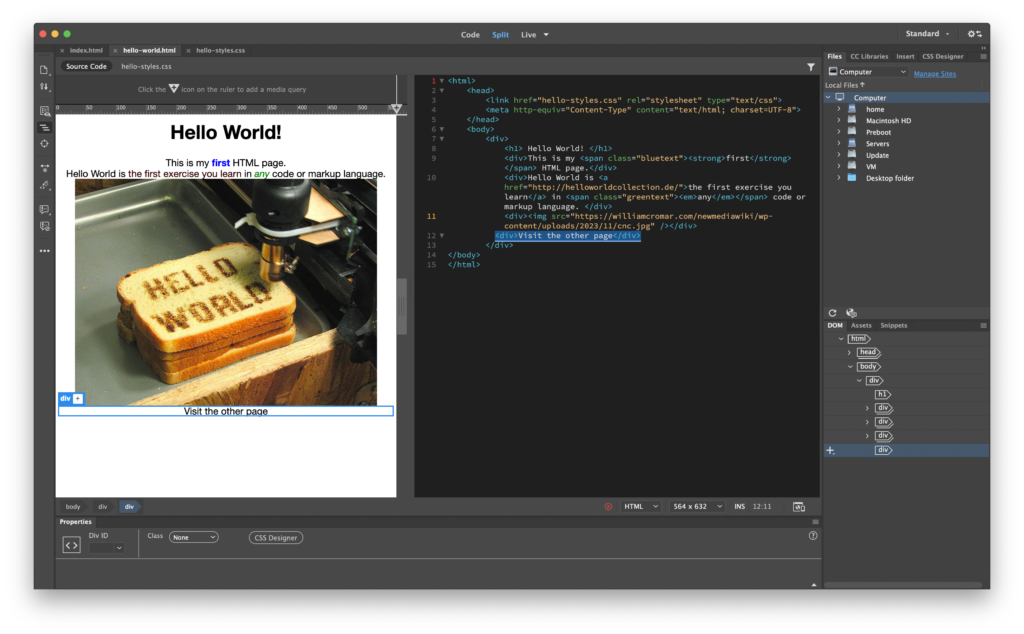Open the 564 x 632 window size dropdown
The height and width of the screenshot is (634, 1024).
[697, 507]
